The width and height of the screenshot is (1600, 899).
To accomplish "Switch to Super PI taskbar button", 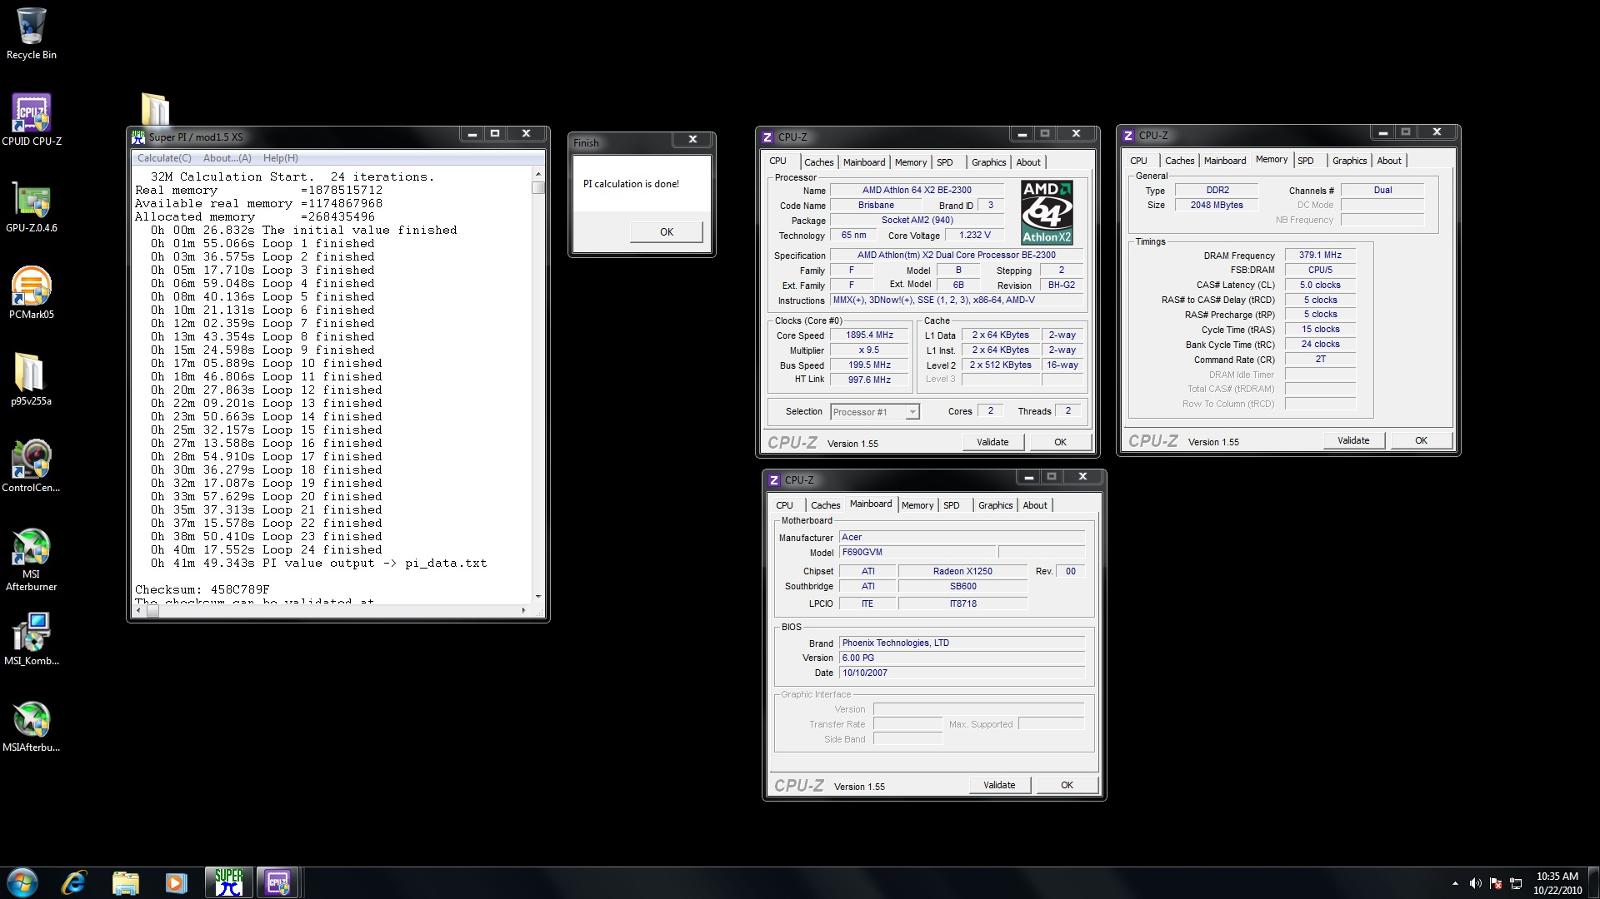I will [x=229, y=882].
